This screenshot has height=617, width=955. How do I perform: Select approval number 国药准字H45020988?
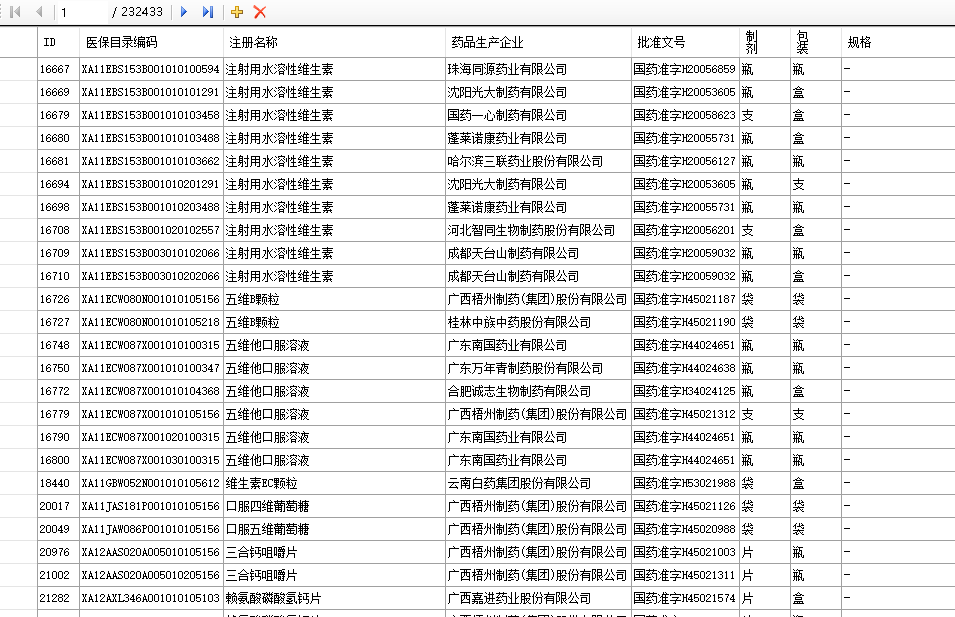tap(685, 530)
